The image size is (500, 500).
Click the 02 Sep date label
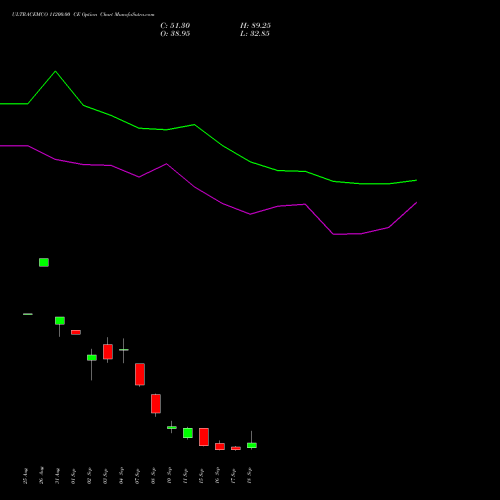(90, 476)
